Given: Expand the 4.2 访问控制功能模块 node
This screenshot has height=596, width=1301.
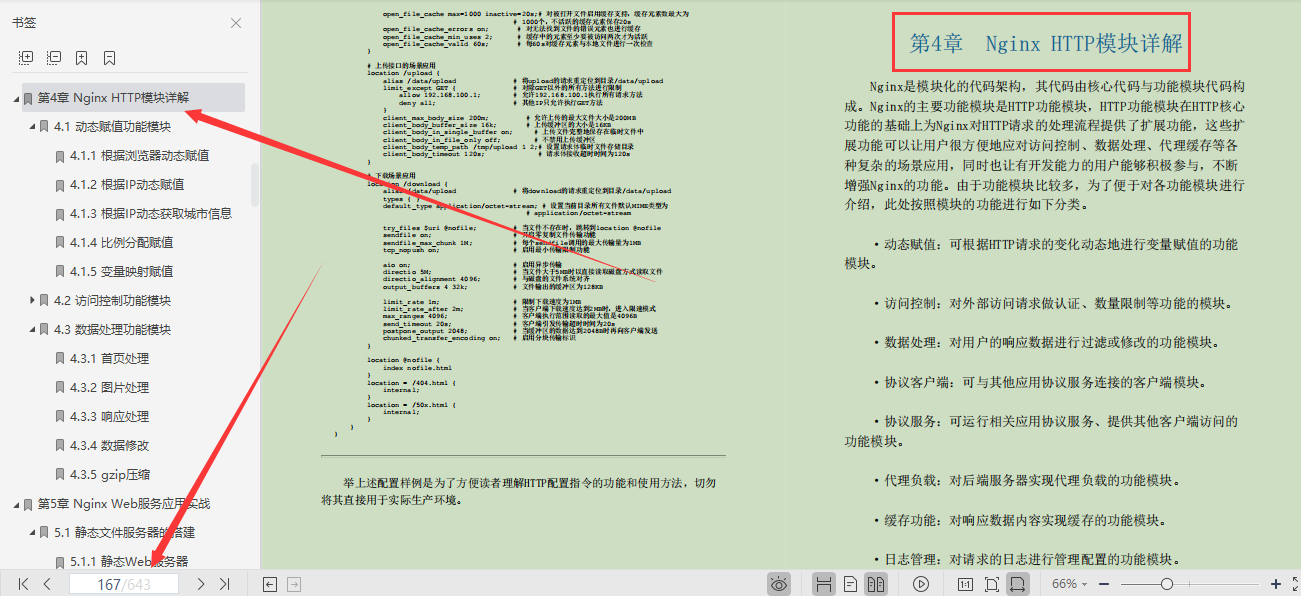Looking at the screenshot, I should point(33,300).
